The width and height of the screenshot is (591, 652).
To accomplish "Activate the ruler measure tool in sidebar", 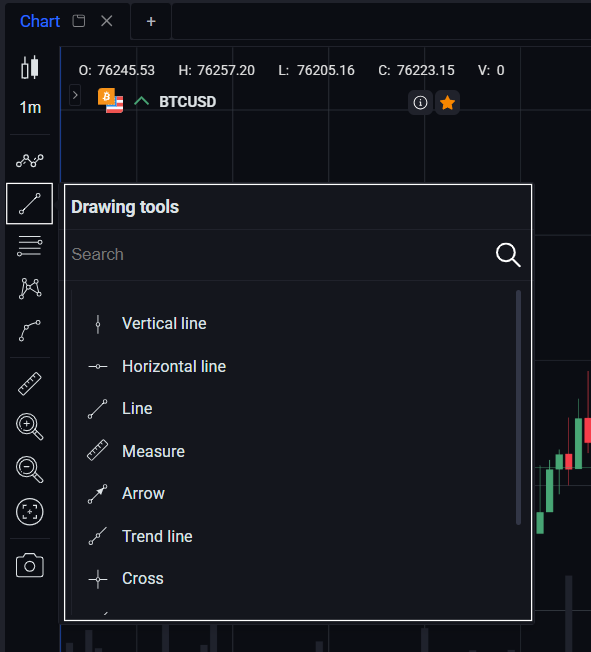I will point(30,383).
